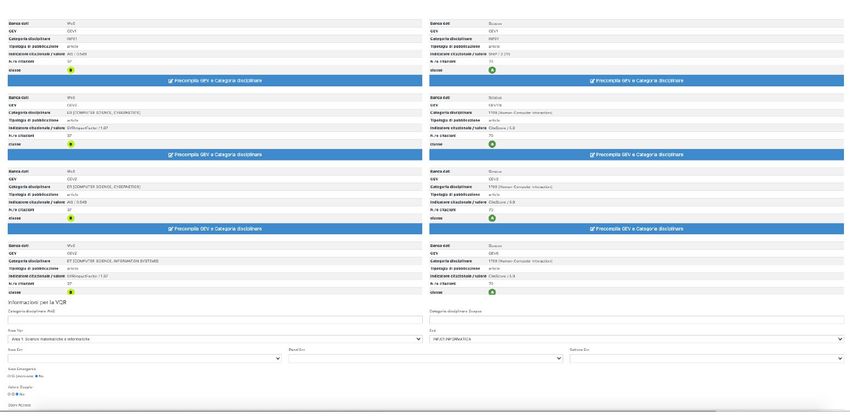Expand the Panel Erc dropdown
This screenshot has height=418, width=850.
coord(425,358)
